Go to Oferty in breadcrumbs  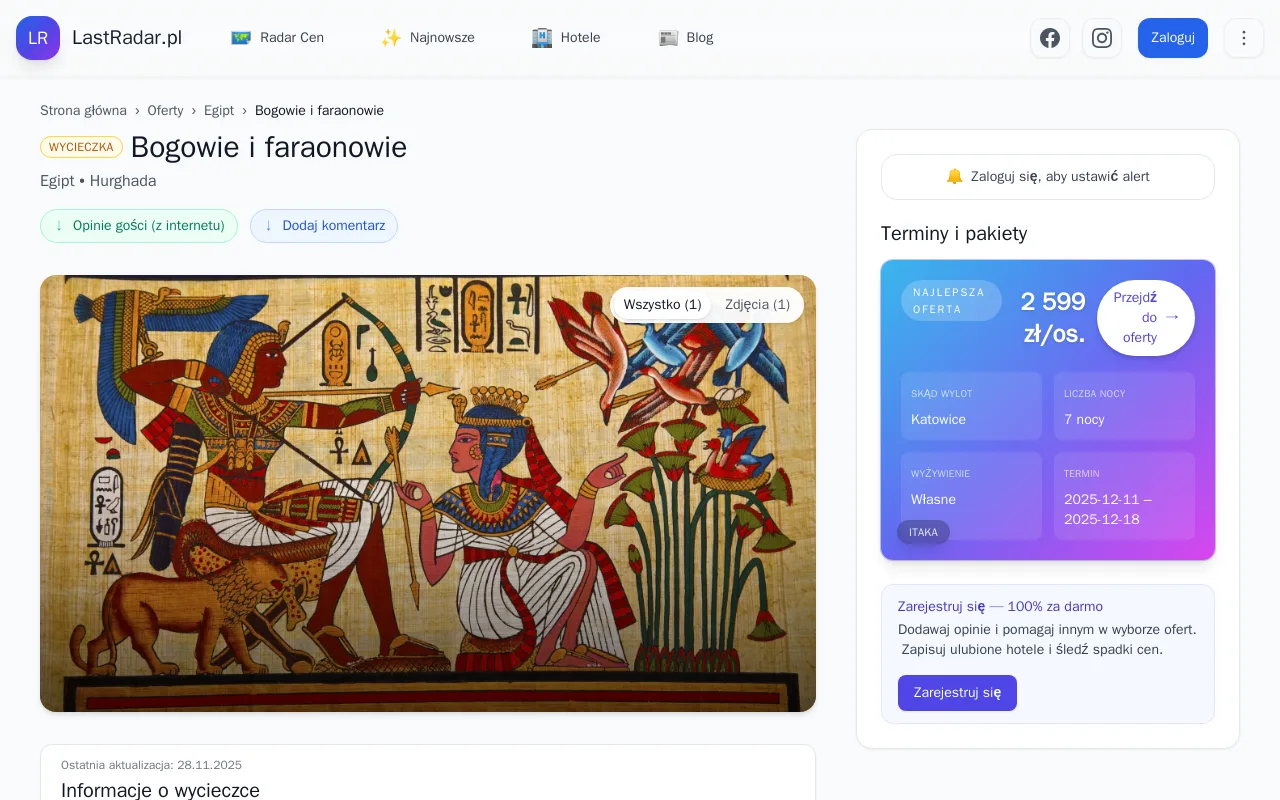(x=165, y=111)
